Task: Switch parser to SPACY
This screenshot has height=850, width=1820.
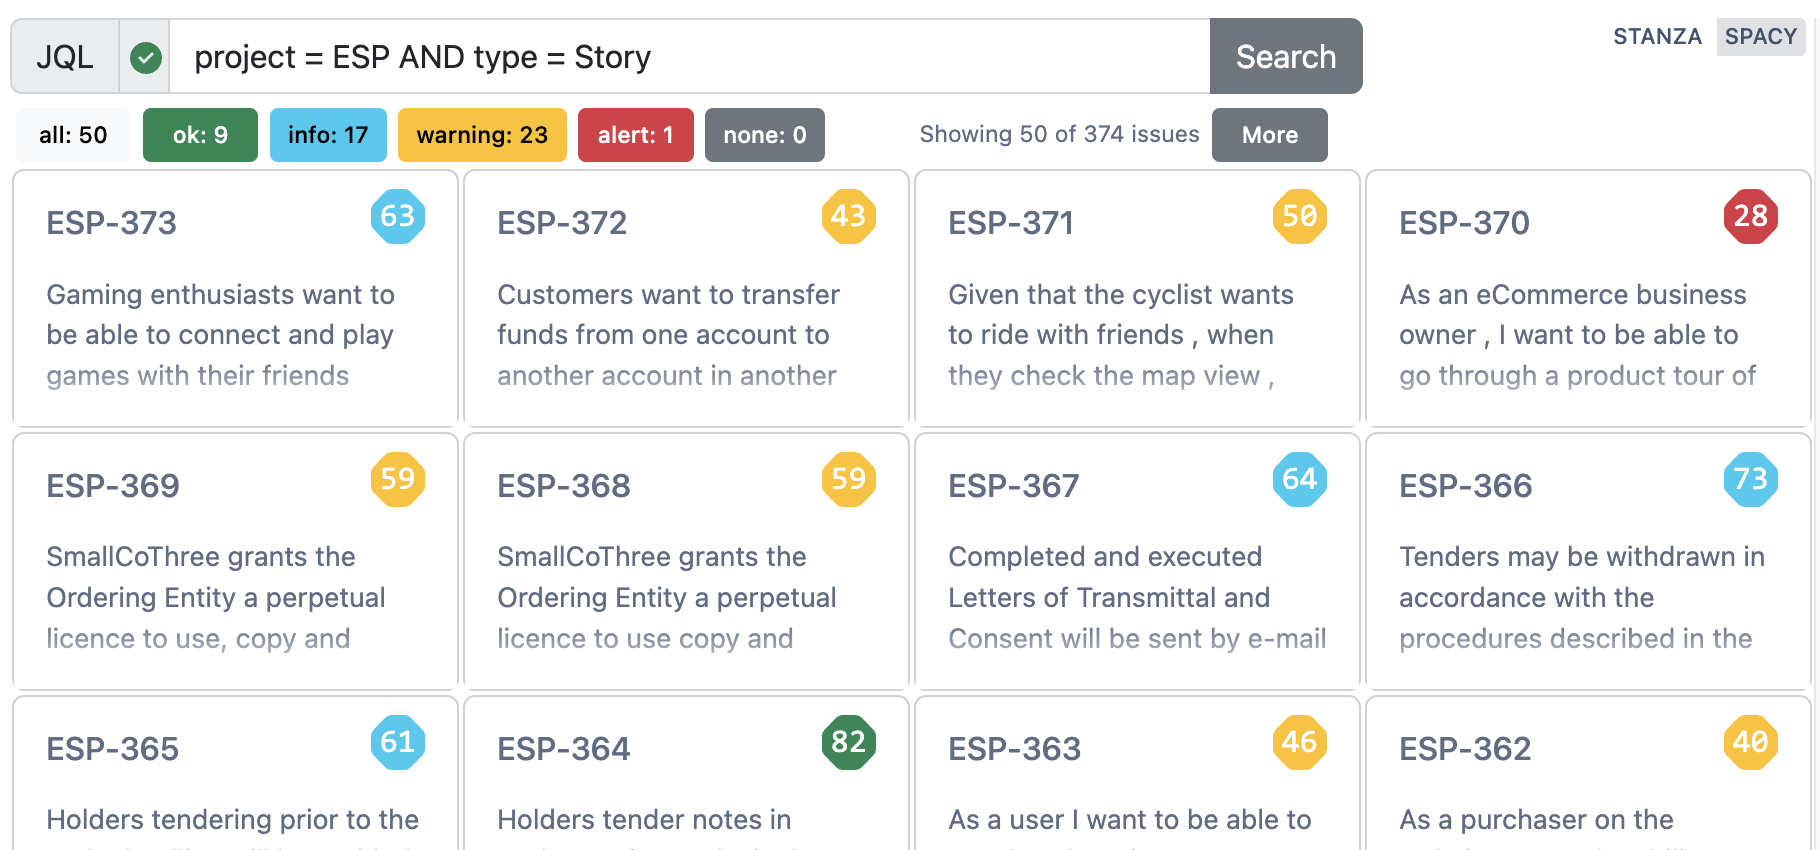Action: 1761,37
